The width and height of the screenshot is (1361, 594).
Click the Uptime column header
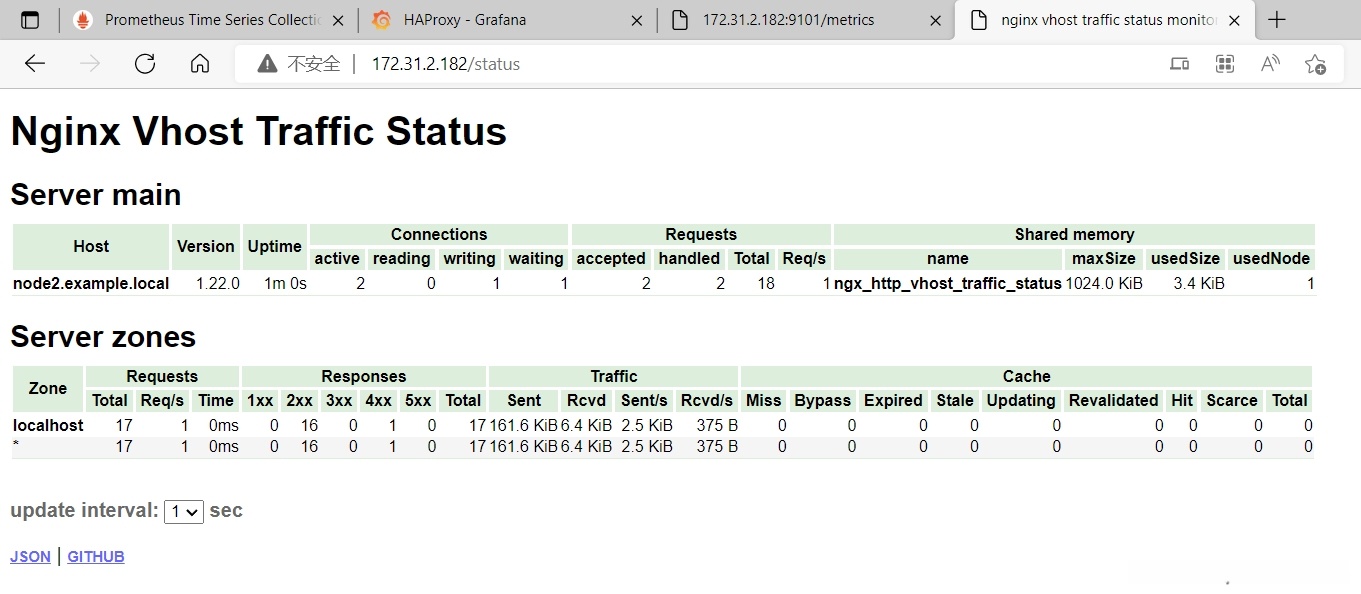(x=275, y=246)
